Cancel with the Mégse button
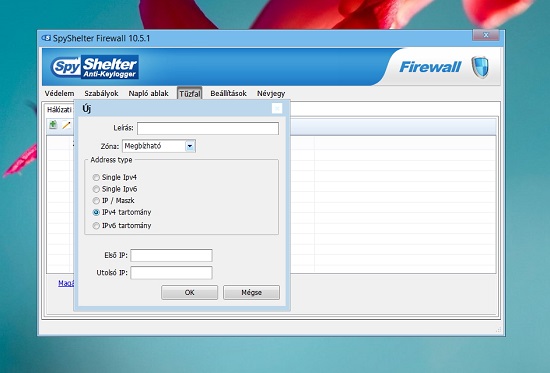 click(x=251, y=292)
